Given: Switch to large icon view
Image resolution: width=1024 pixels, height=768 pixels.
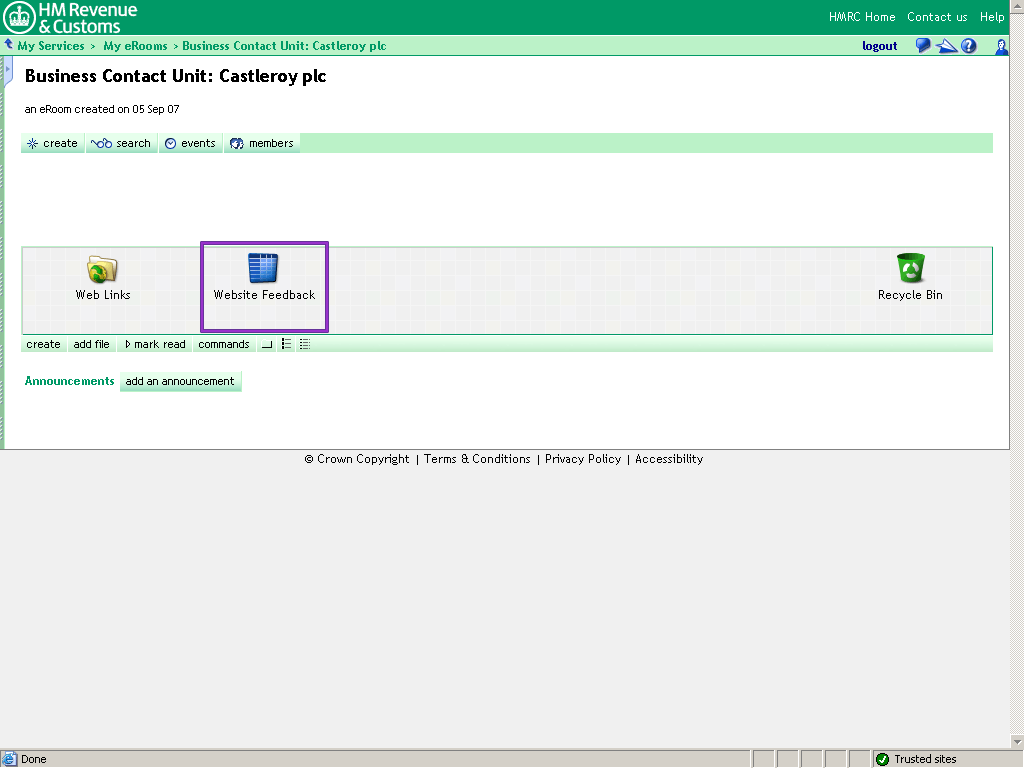Looking at the screenshot, I should click(x=267, y=344).
